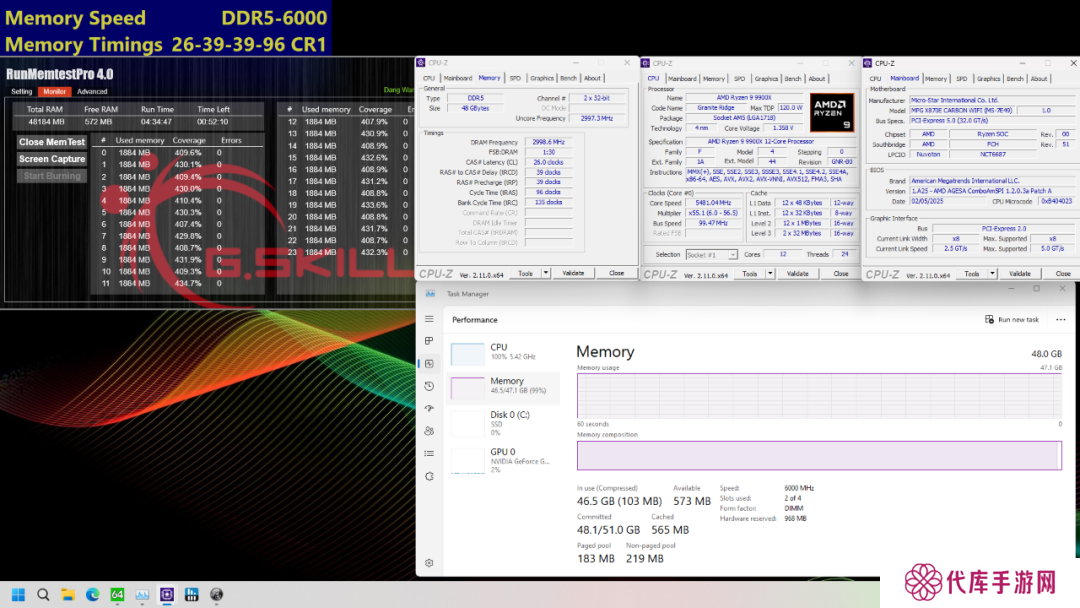Click Close MemTest button
Screen dimensions: 1080x608
point(52,142)
